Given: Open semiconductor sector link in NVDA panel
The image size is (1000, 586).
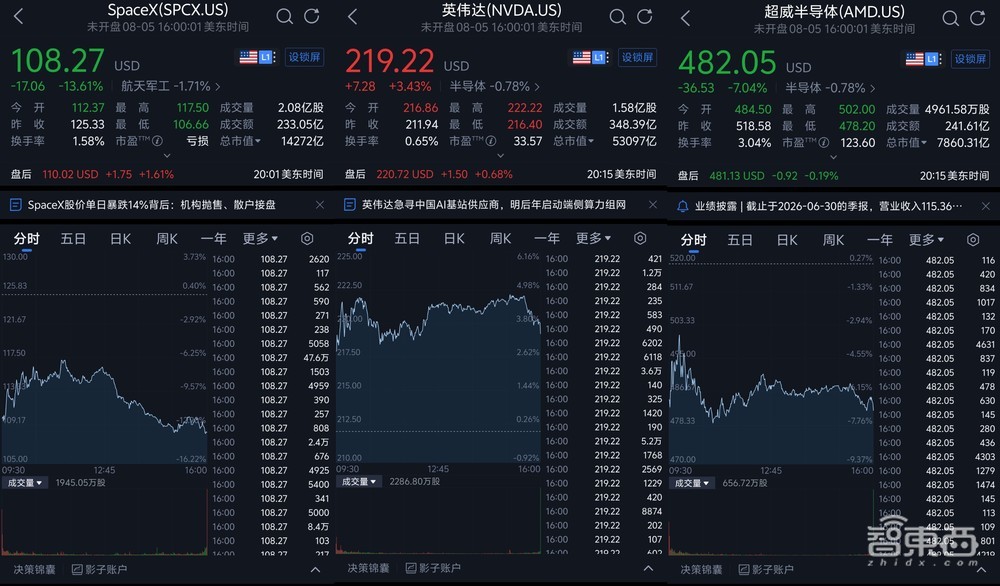Looking at the screenshot, I should pyautogui.click(x=494, y=86).
